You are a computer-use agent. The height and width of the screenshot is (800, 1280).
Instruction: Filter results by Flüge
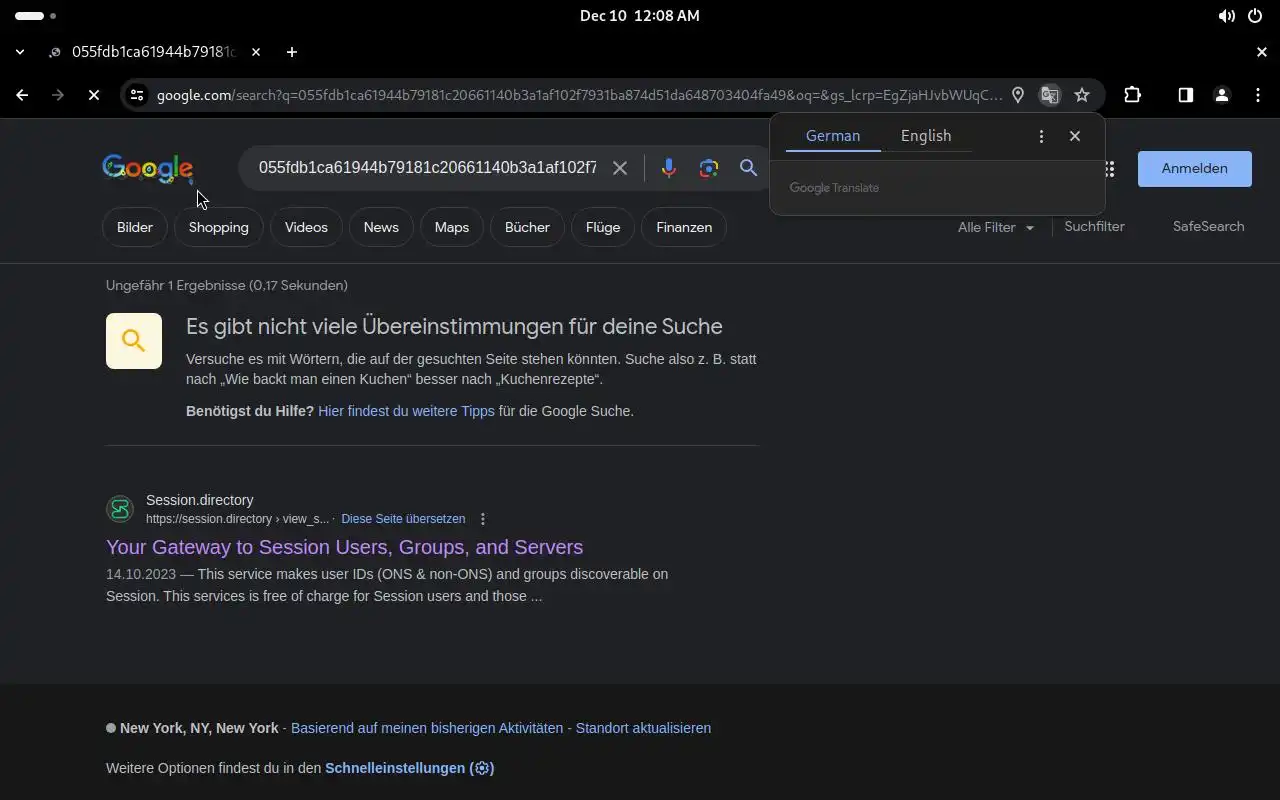[603, 227]
